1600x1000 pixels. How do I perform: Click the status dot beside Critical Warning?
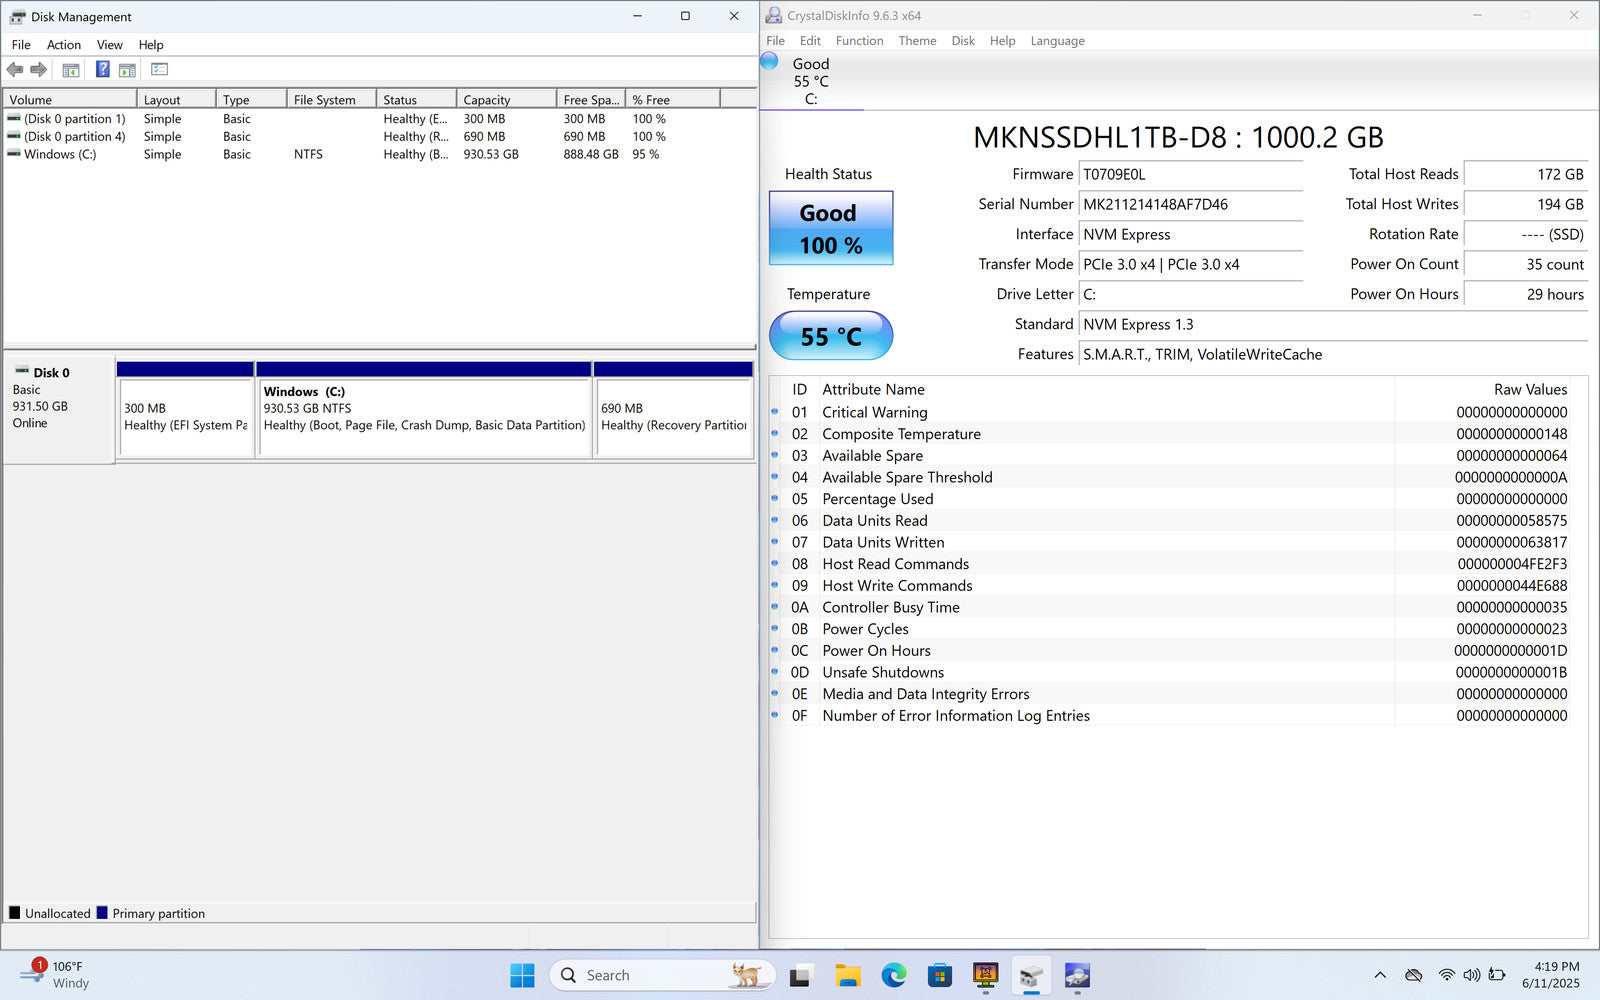pyautogui.click(x=775, y=411)
